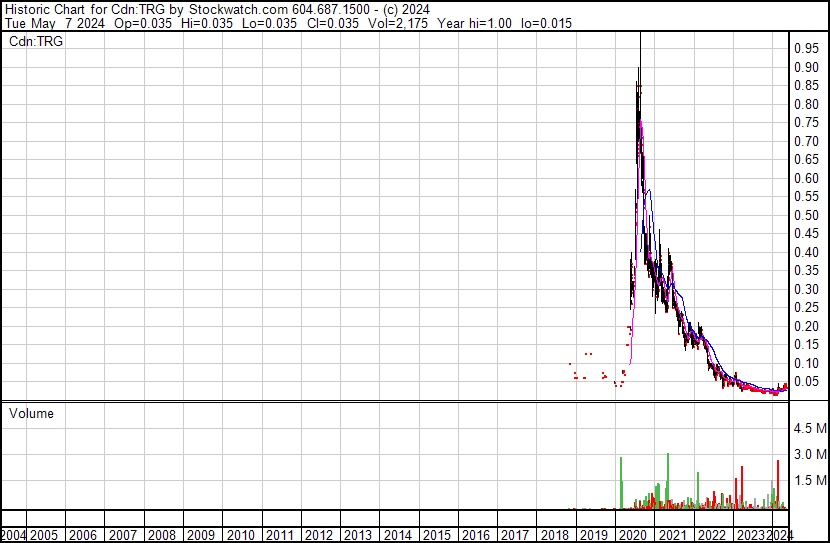
Task: Select the 3.0 M volume axis label
Action: click(x=809, y=455)
